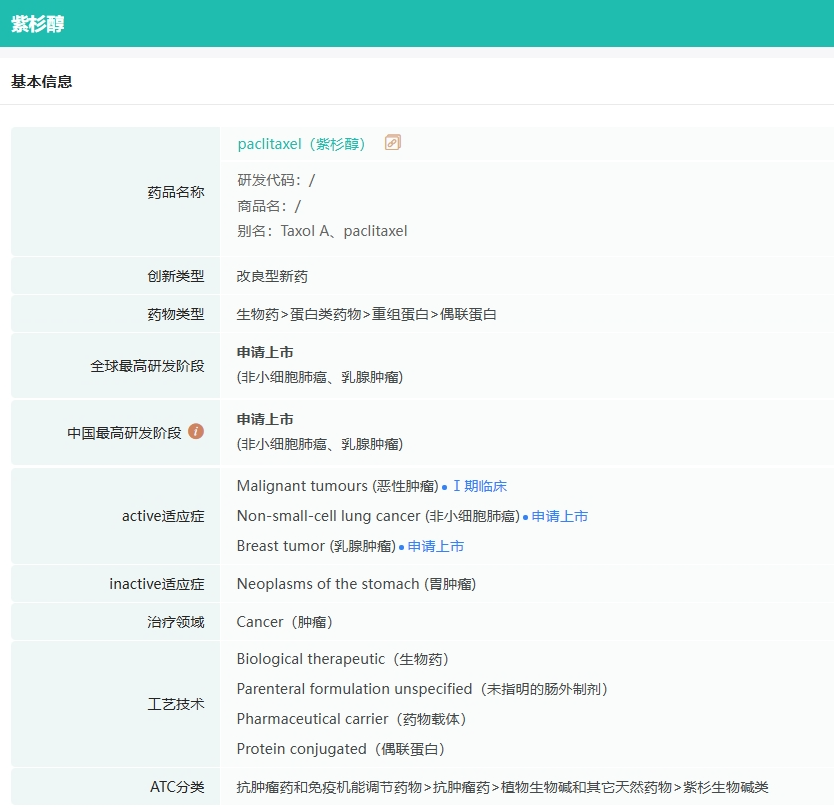Click the ATC分类 classification path text
Image resolution: width=834 pixels, height=809 pixels.
tap(502, 788)
